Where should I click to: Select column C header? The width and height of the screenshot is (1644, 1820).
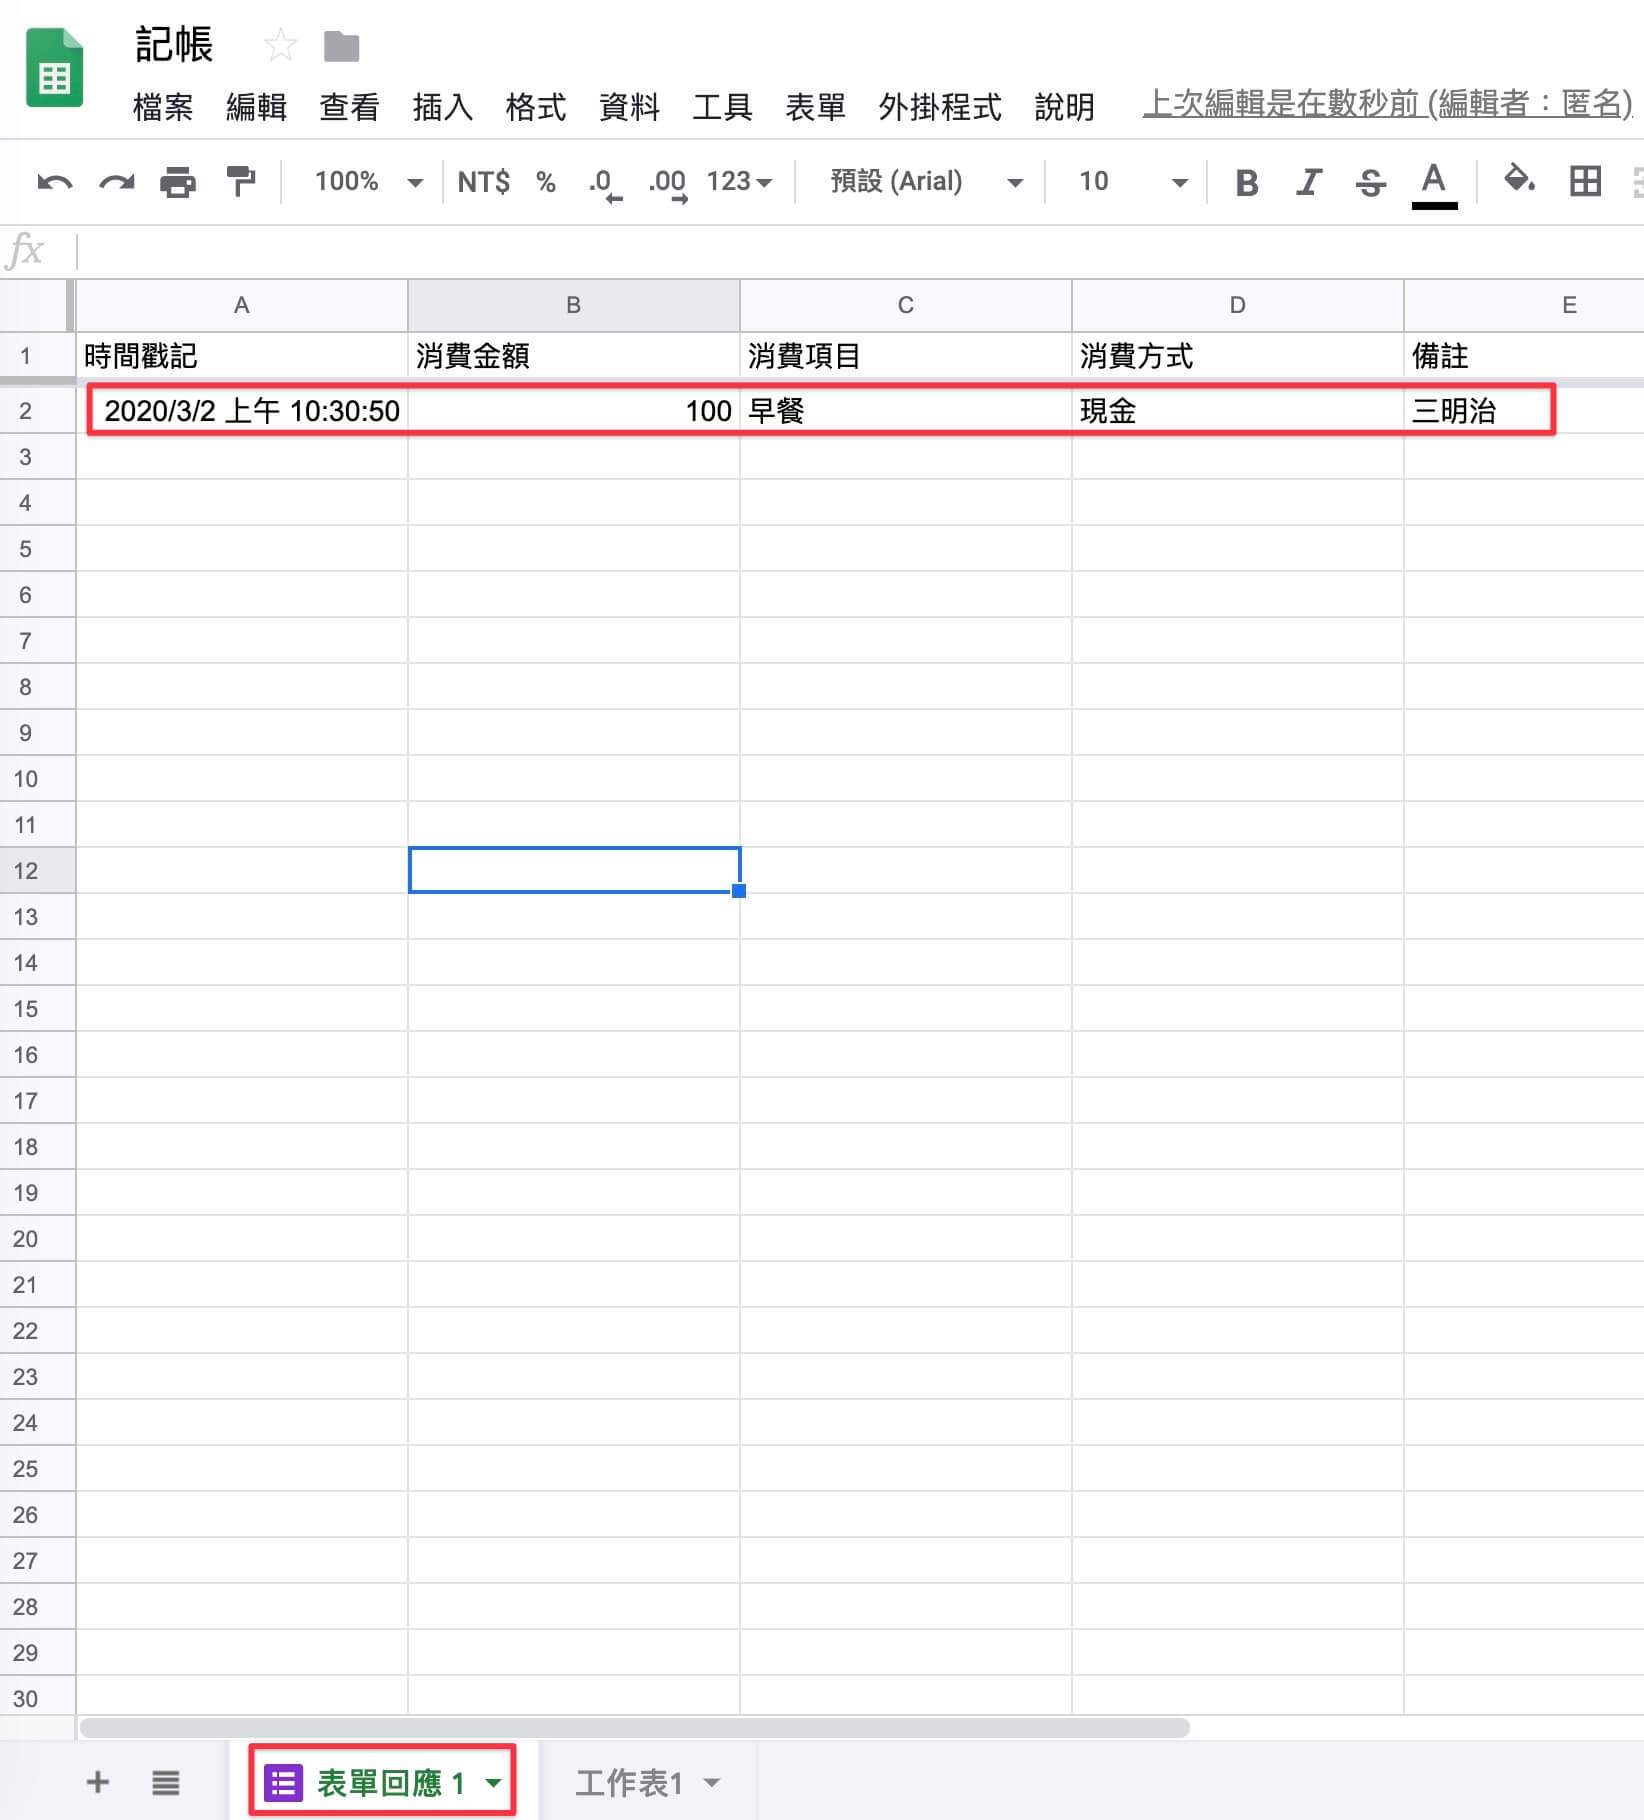906,305
